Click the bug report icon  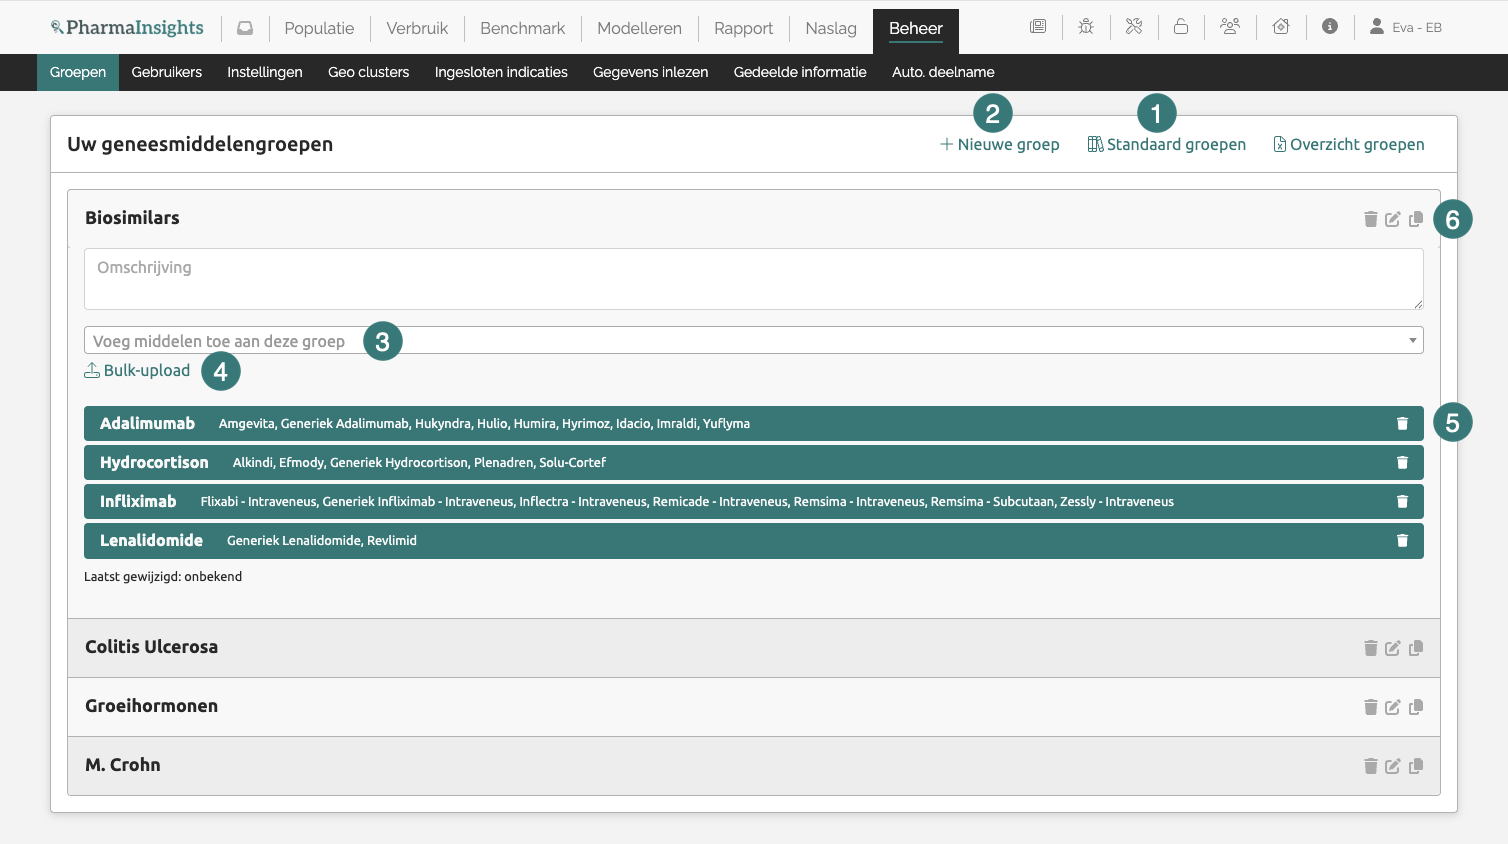[1086, 27]
